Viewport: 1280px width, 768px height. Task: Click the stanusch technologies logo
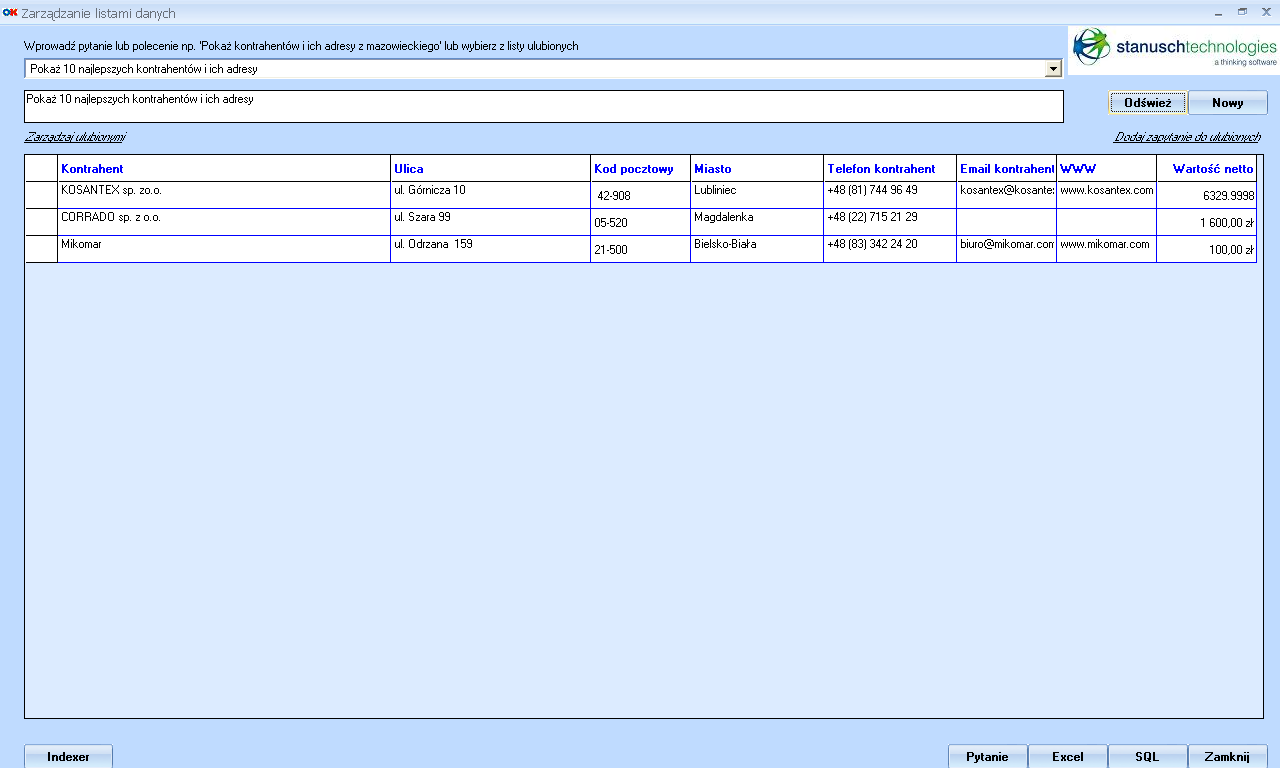click(x=1174, y=50)
